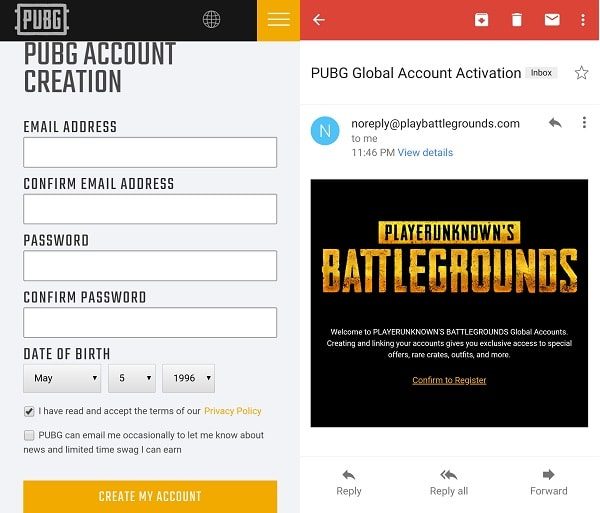Go back using the arrow icon
Image resolution: width=600 pixels, height=513 pixels.
319,20
